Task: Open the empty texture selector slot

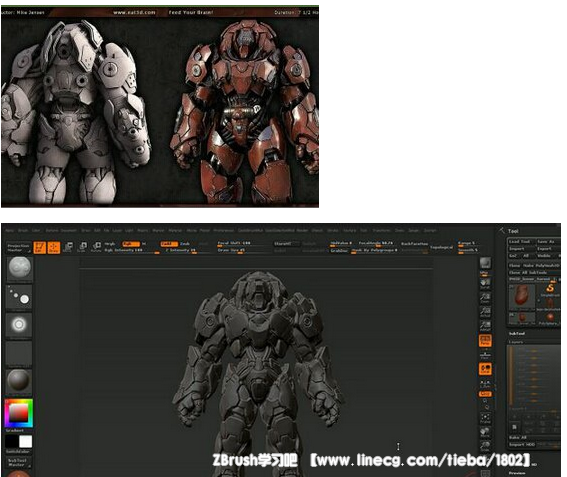Action: [x=20, y=354]
